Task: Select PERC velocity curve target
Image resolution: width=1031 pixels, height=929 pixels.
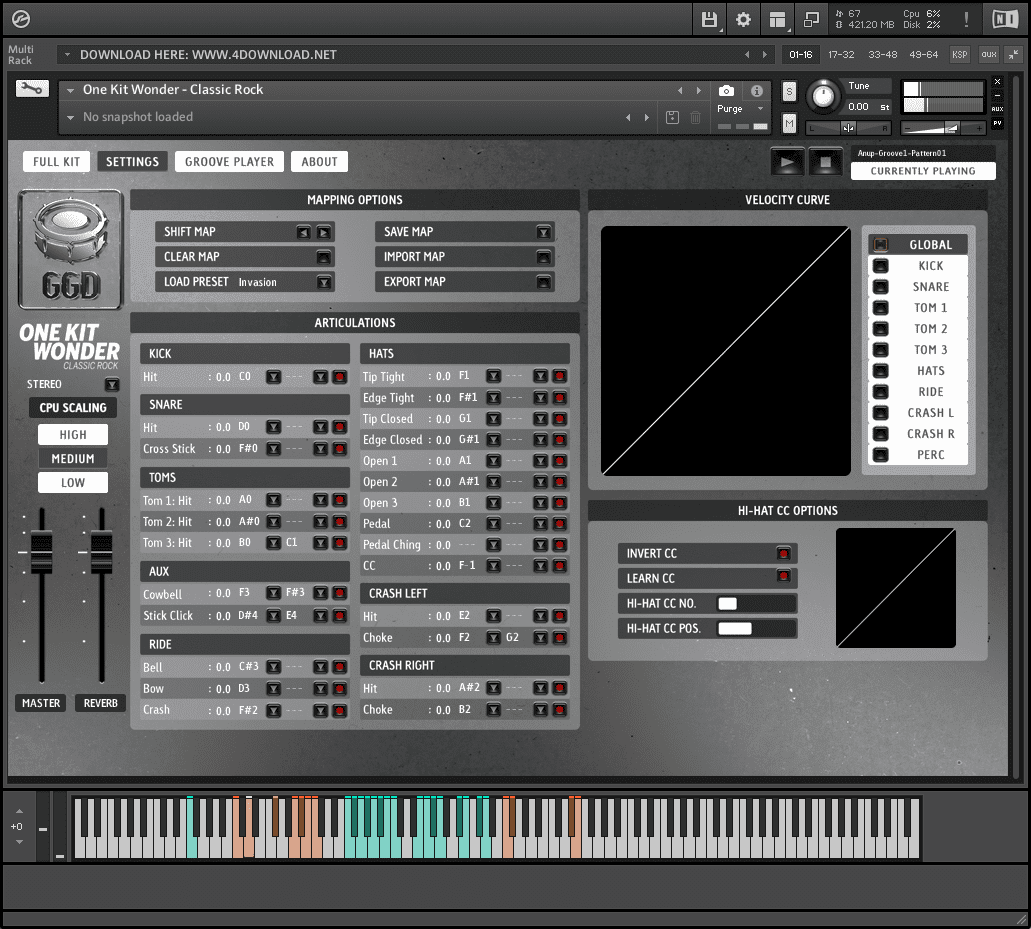Action: point(918,455)
